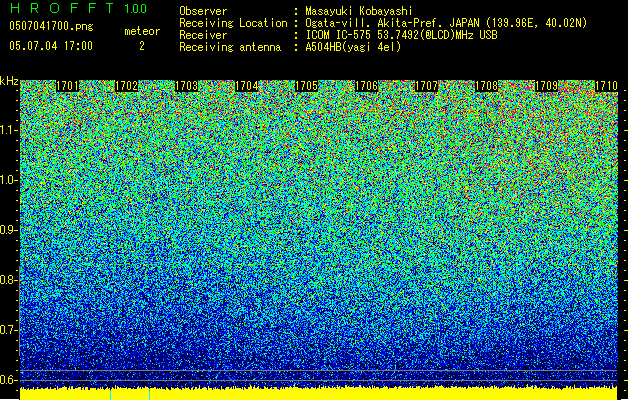
Task: Click the 1704 time marker
Action: 246,86
